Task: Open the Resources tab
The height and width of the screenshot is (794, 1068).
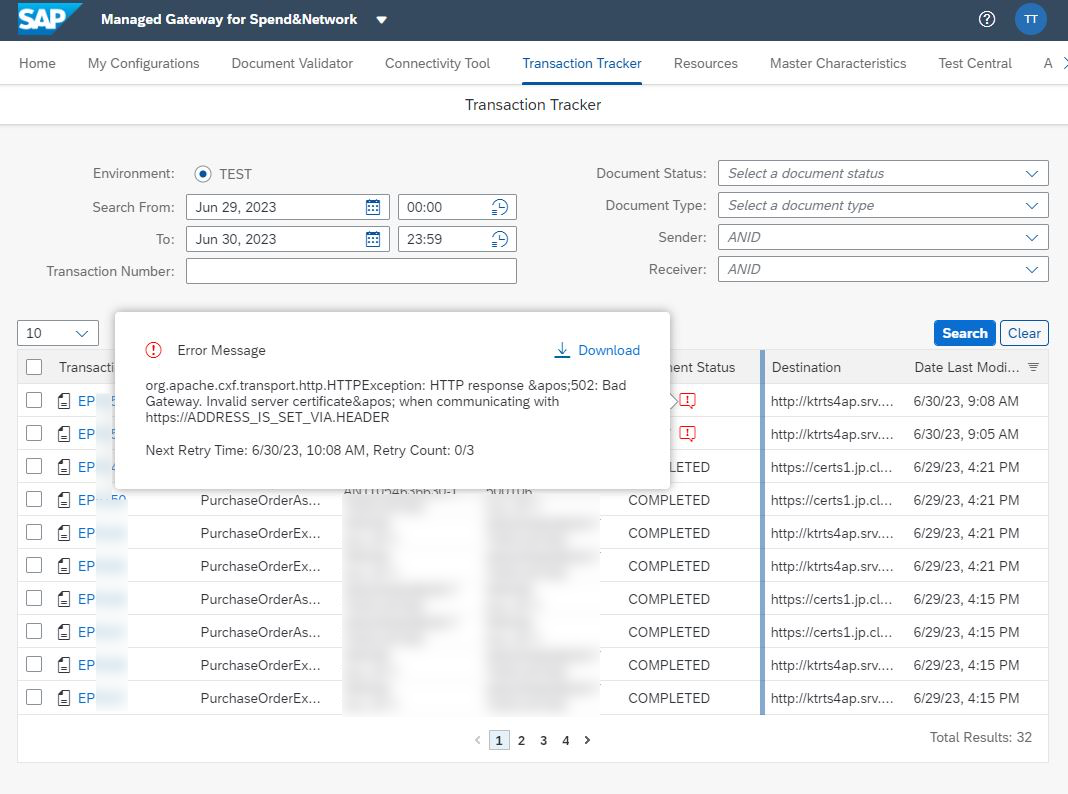Action: click(706, 63)
